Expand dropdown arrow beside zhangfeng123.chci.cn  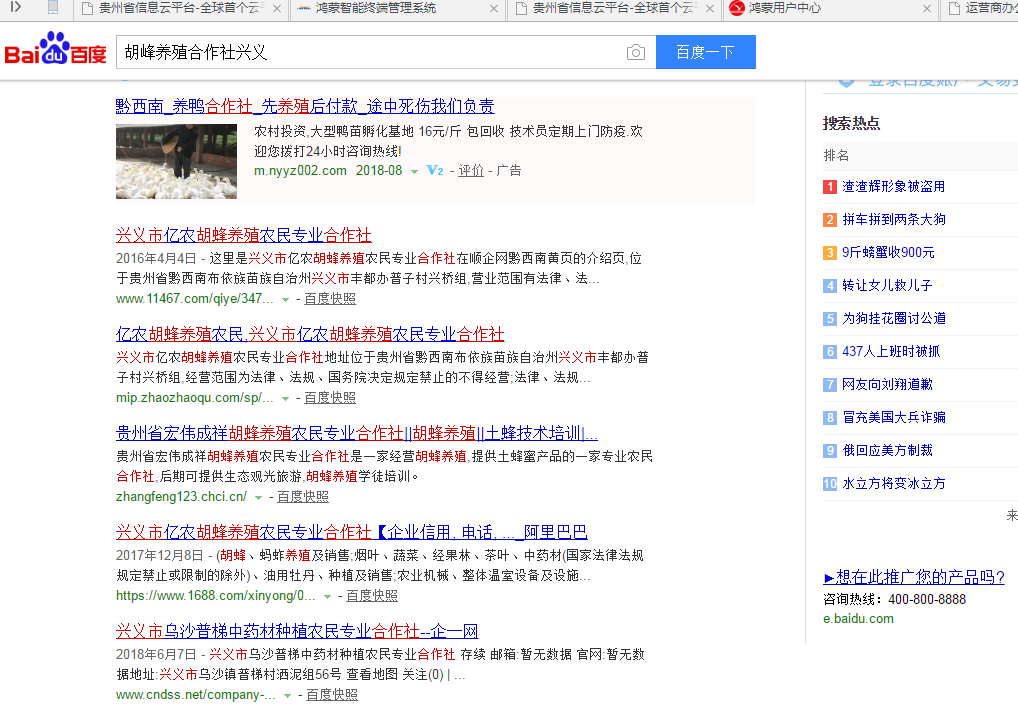[258, 497]
